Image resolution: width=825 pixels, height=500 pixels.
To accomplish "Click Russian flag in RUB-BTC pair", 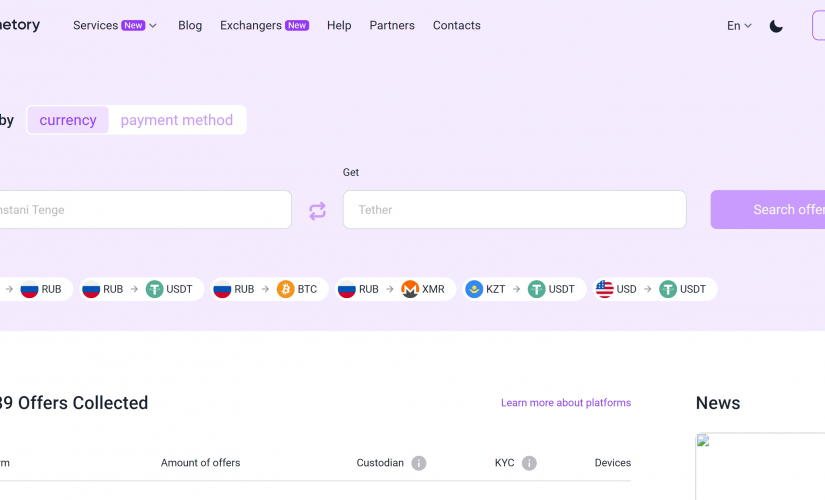I will (222, 289).
